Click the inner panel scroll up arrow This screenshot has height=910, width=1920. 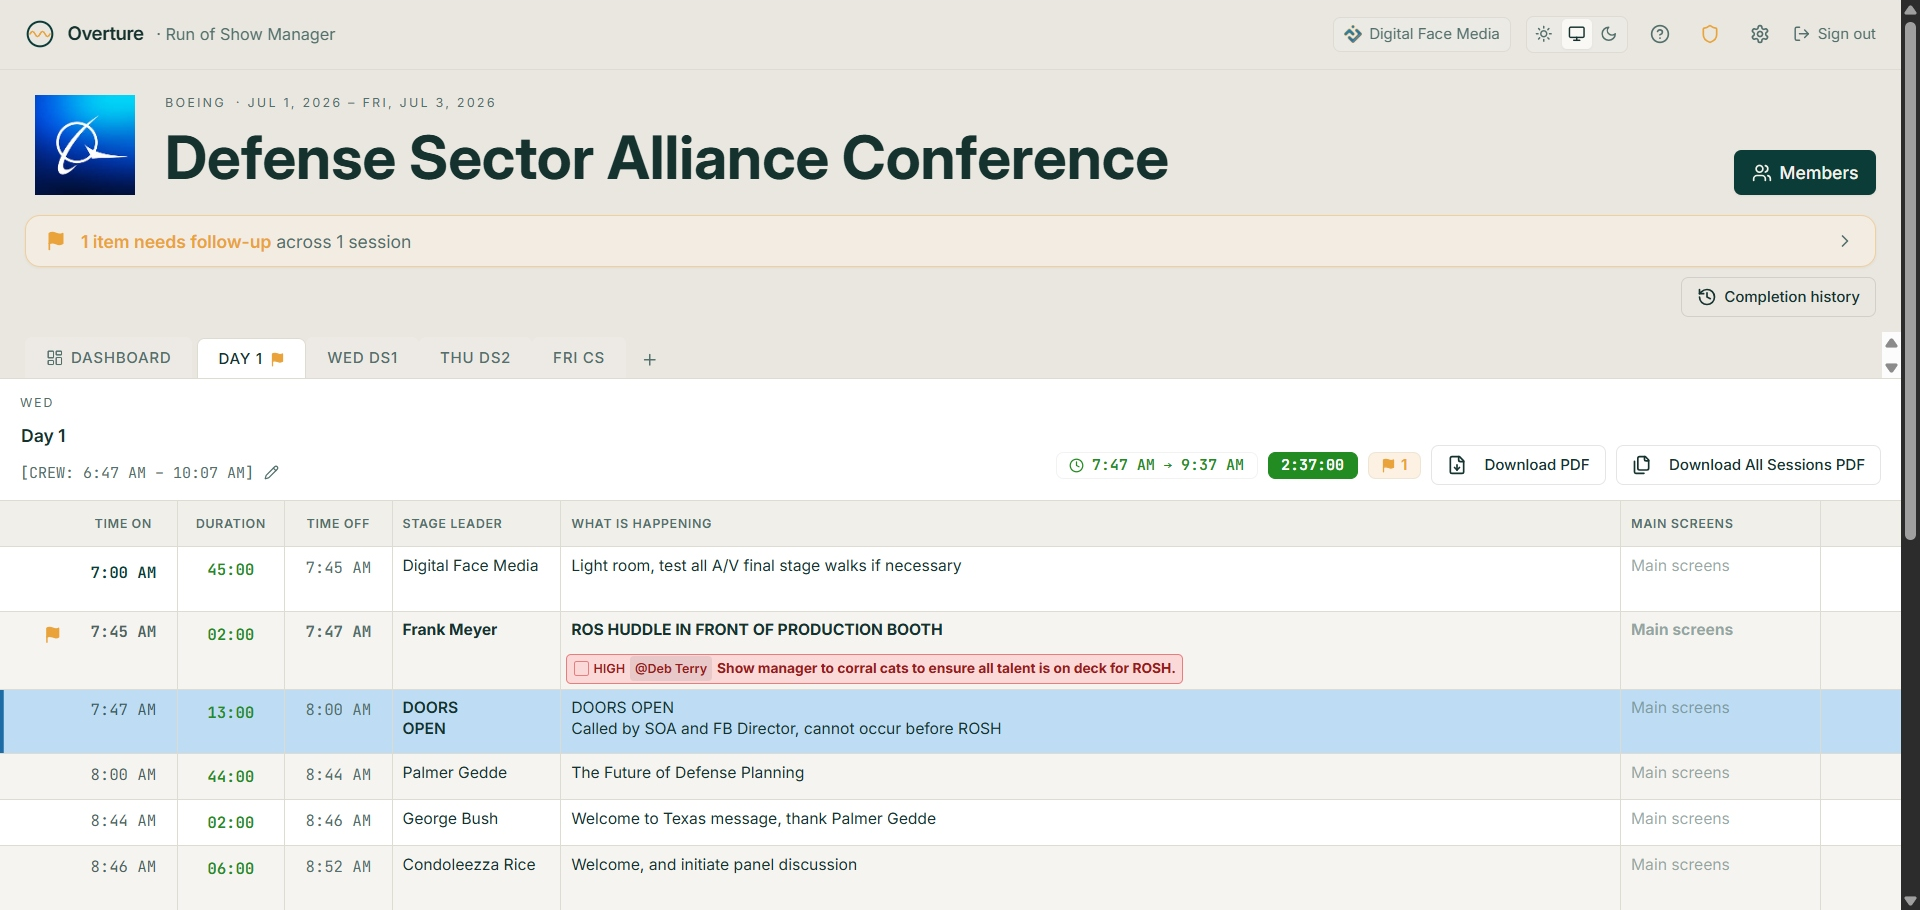click(1891, 343)
